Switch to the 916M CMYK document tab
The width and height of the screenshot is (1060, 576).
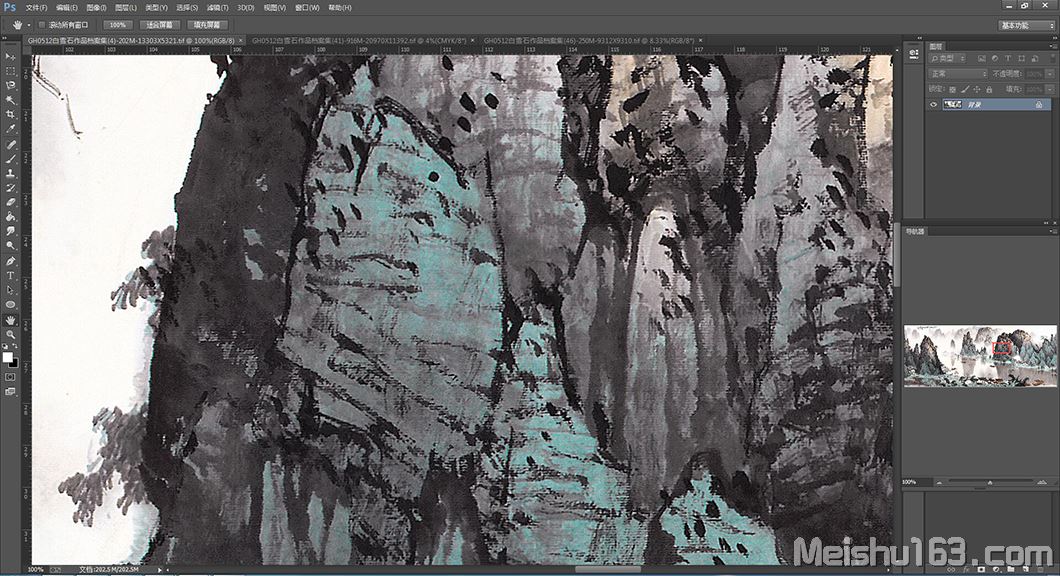pyautogui.click(x=358, y=41)
